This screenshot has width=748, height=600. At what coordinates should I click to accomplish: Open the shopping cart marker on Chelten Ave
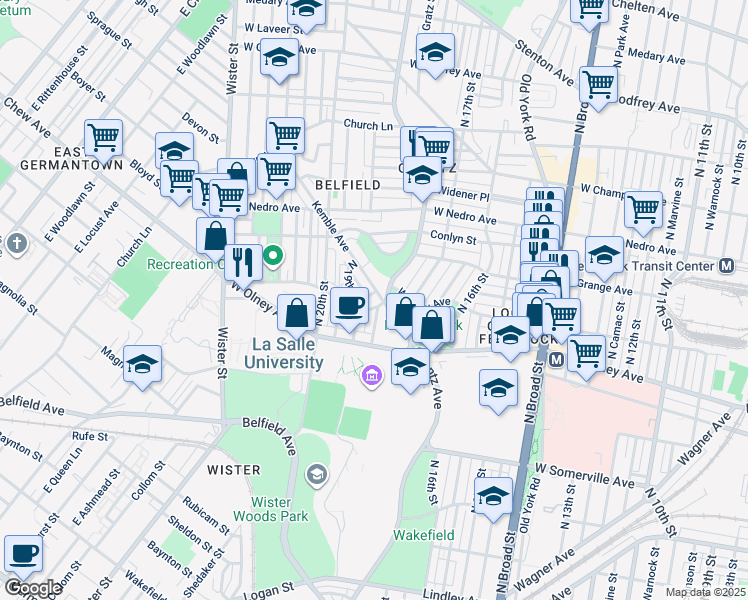(590, 10)
